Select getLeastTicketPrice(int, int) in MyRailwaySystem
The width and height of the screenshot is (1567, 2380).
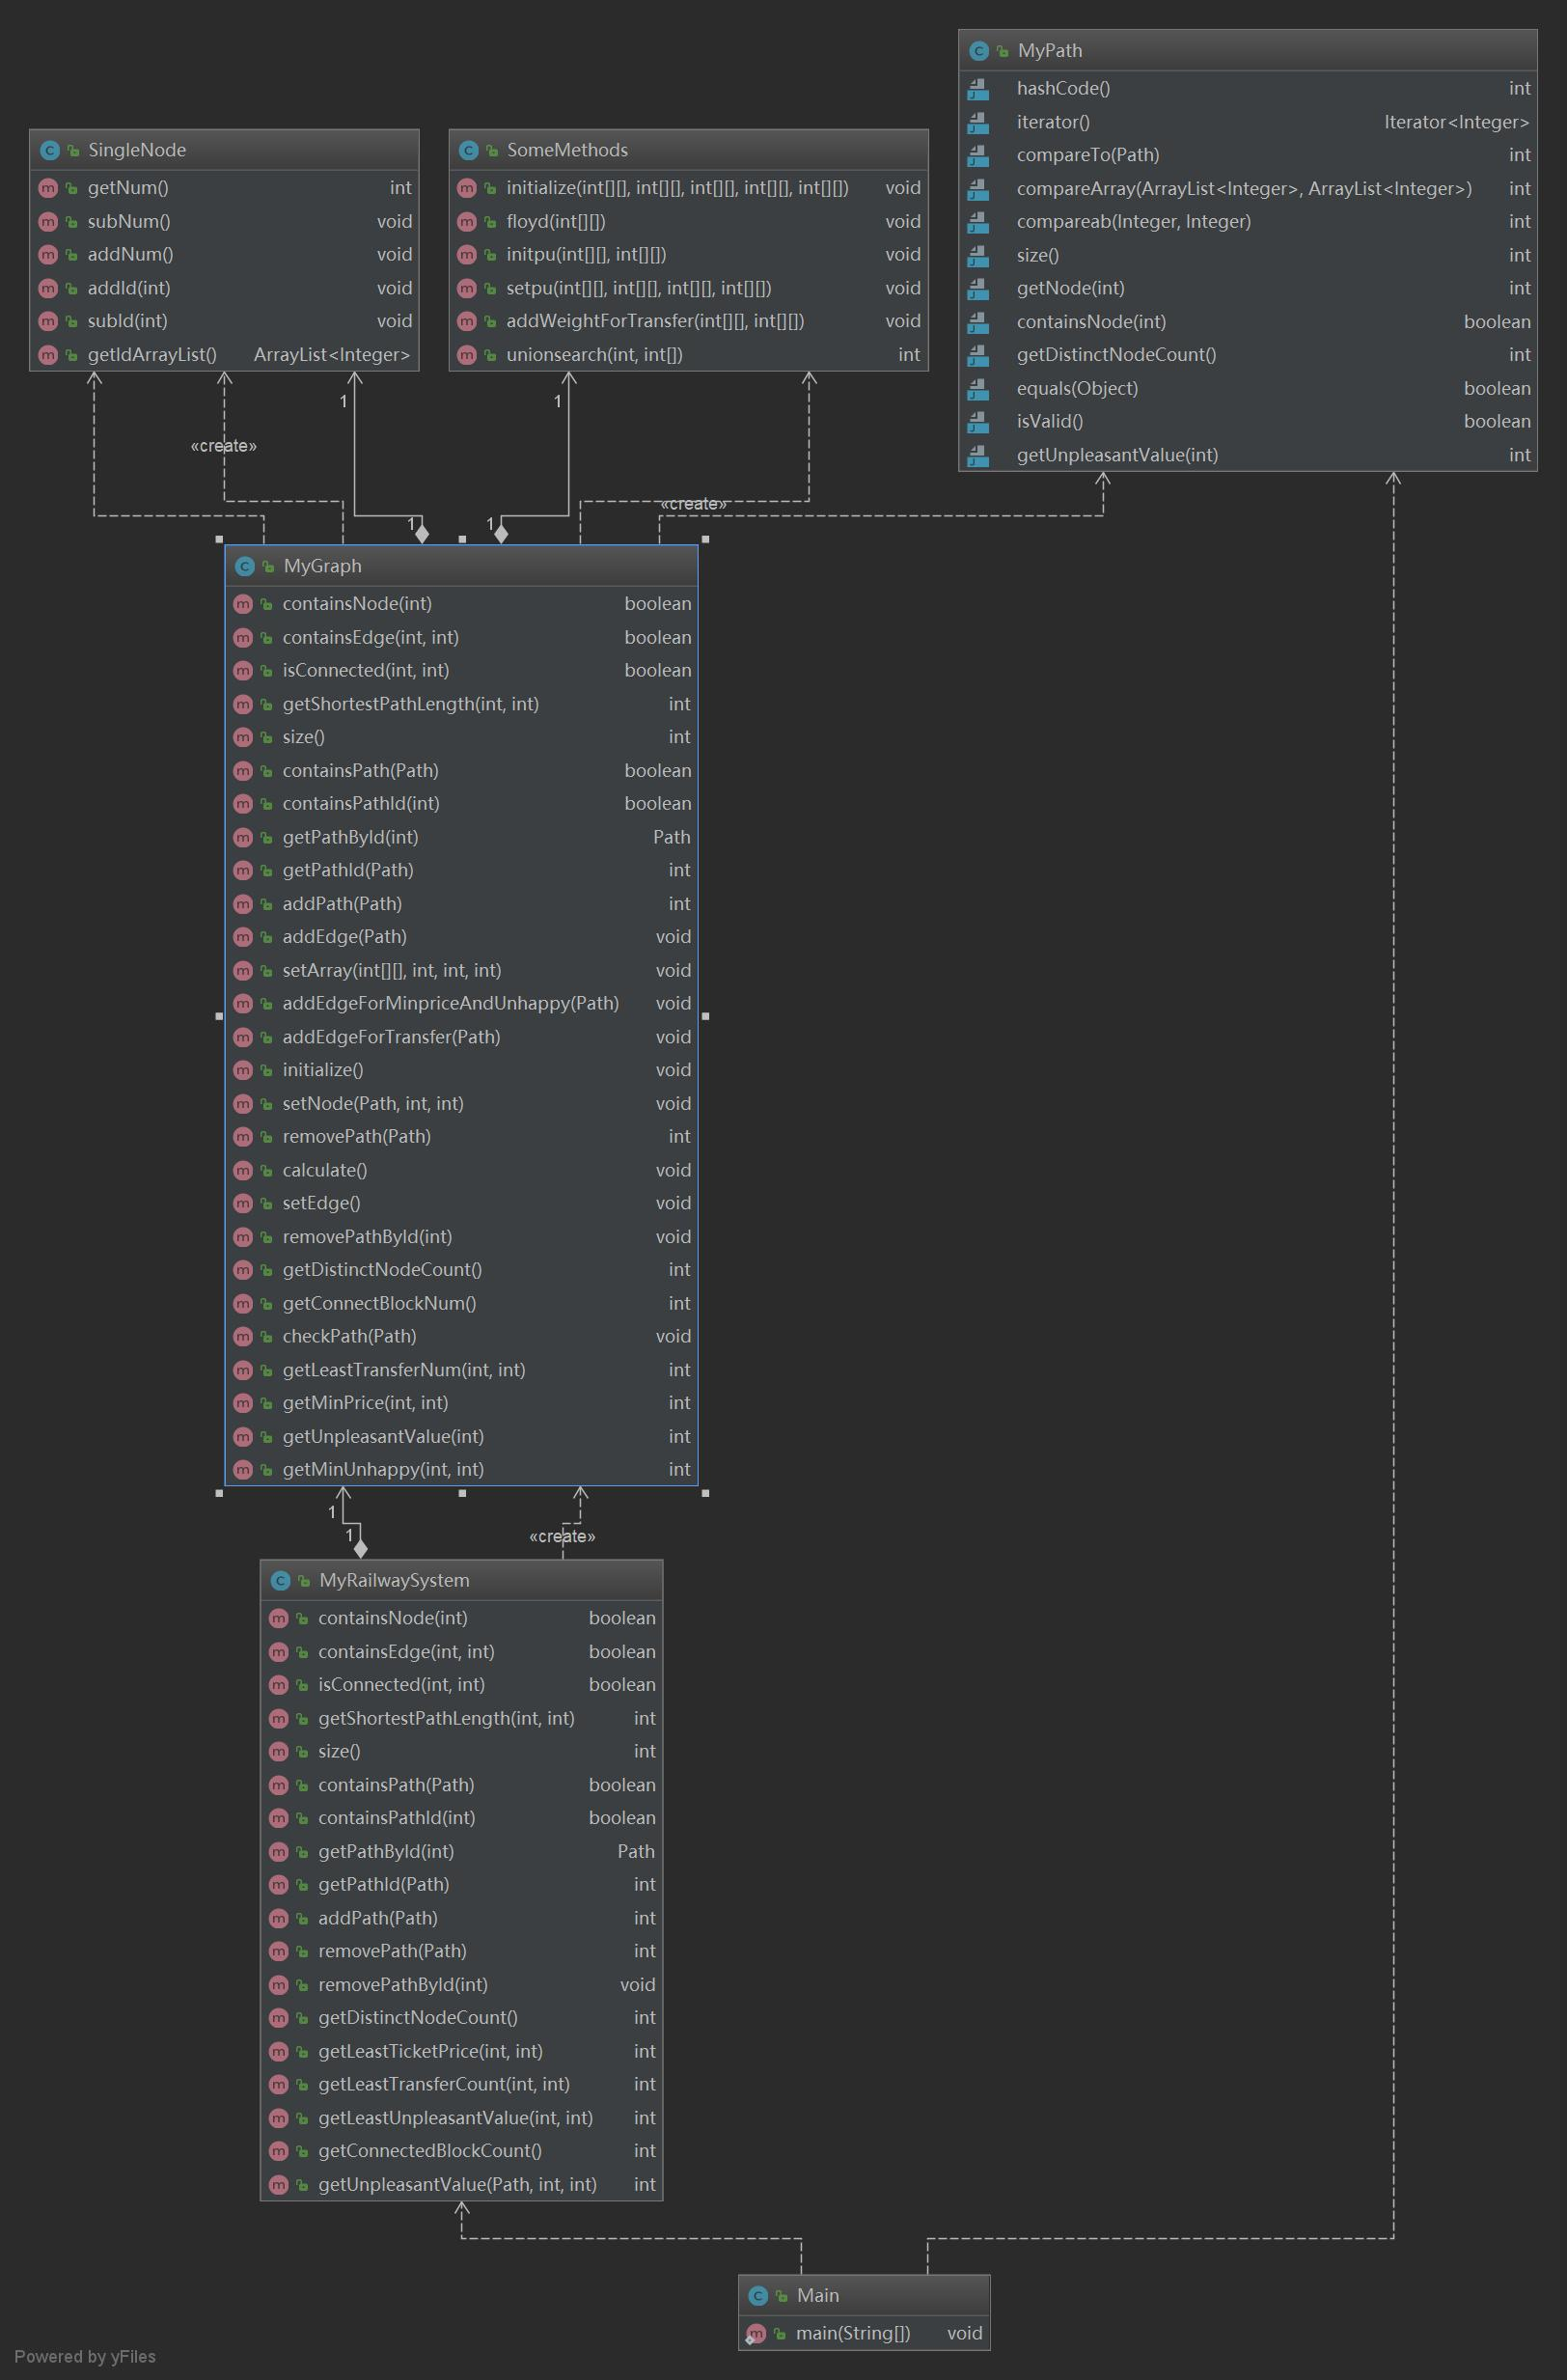tap(430, 2051)
